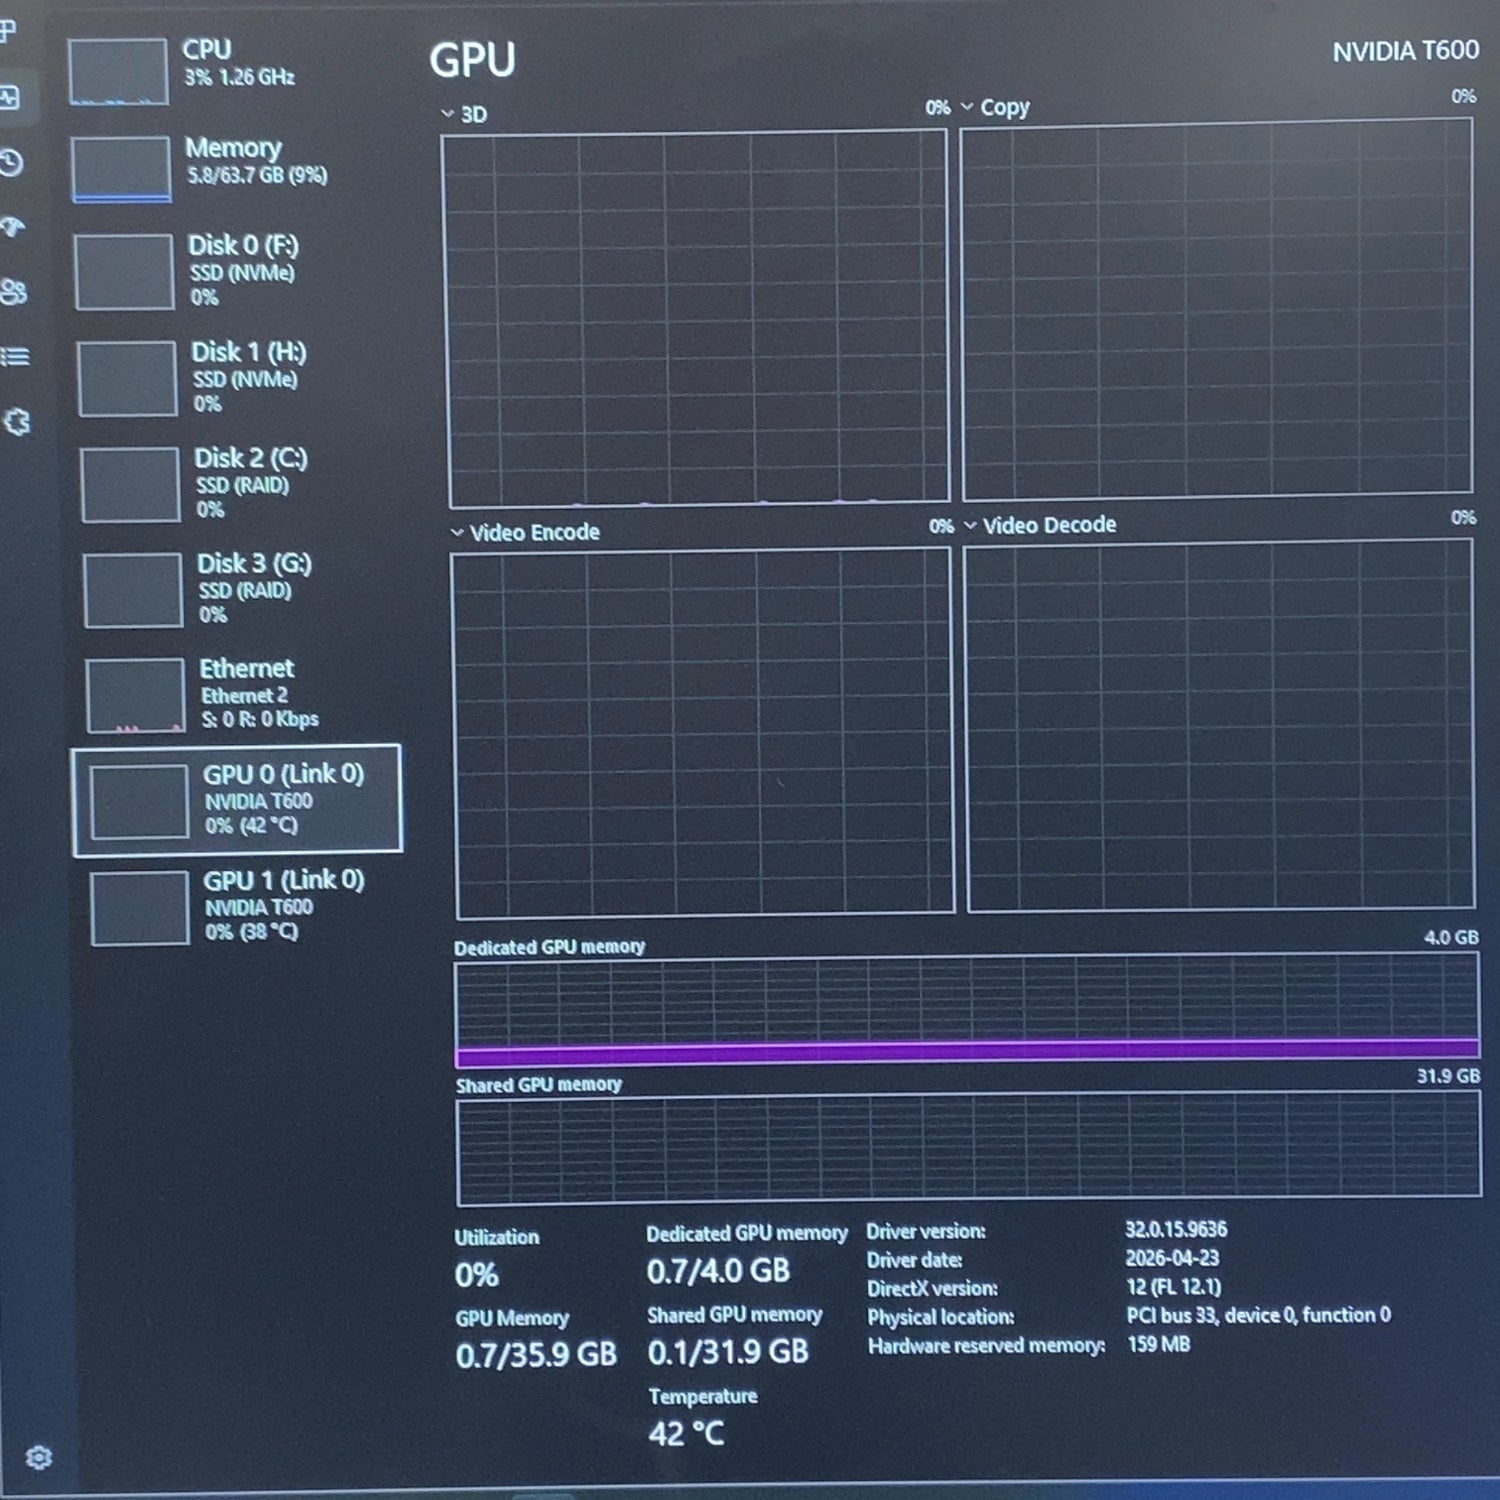Open the 3D engine dropdown chevron
Viewport: 1500px width, 1500px height.
tap(448, 114)
